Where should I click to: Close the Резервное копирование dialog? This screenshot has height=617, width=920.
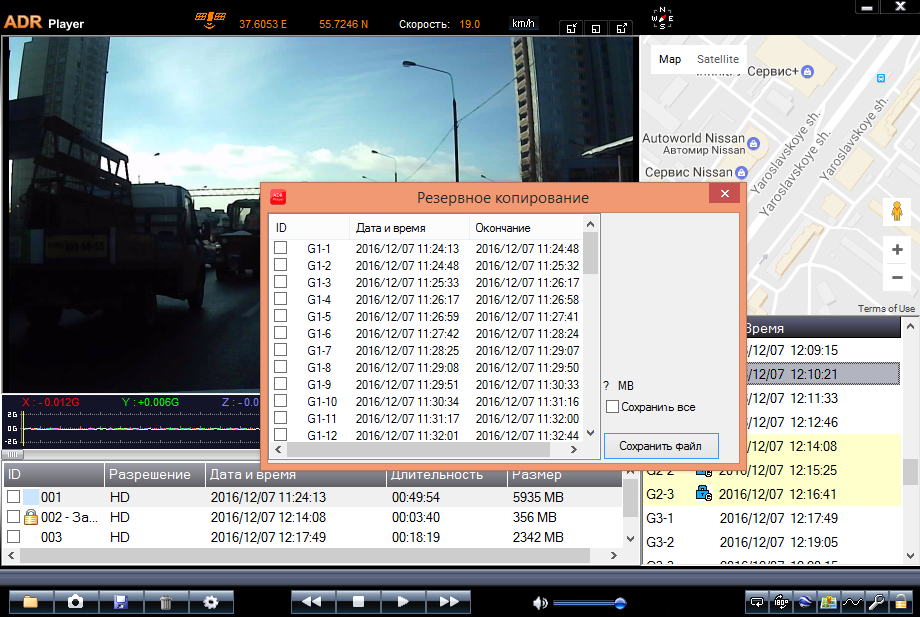pyautogui.click(x=725, y=194)
